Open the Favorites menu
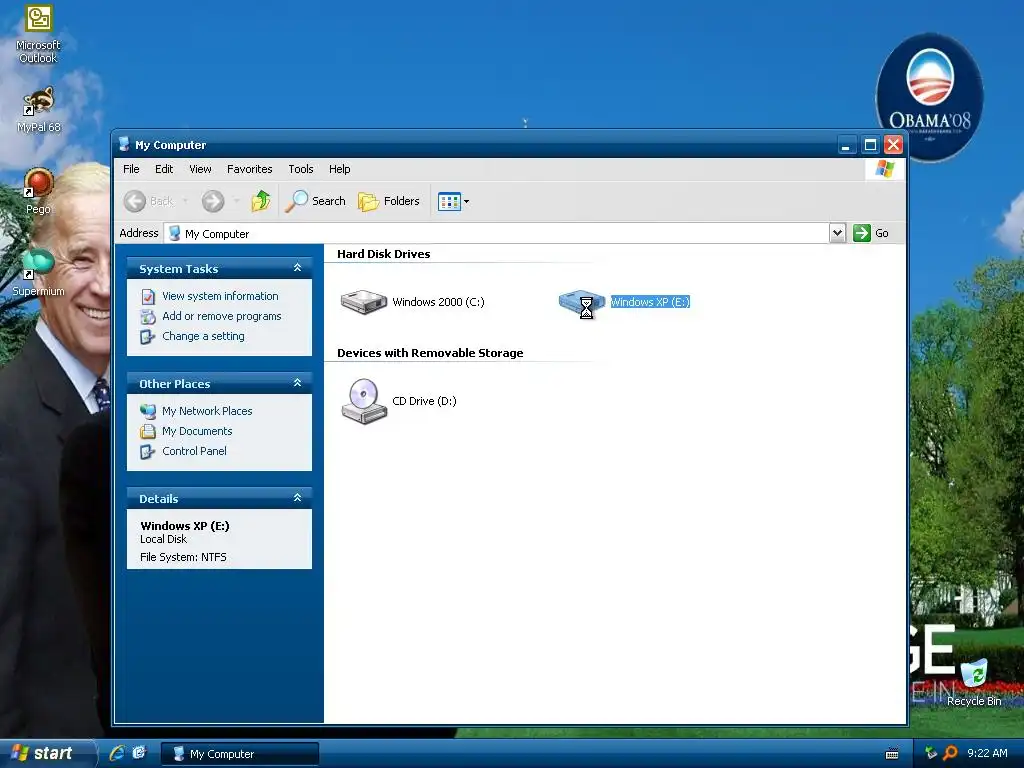The width and height of the screenshot is (1024, 768). pyautogui.click(x=249, y=169)
